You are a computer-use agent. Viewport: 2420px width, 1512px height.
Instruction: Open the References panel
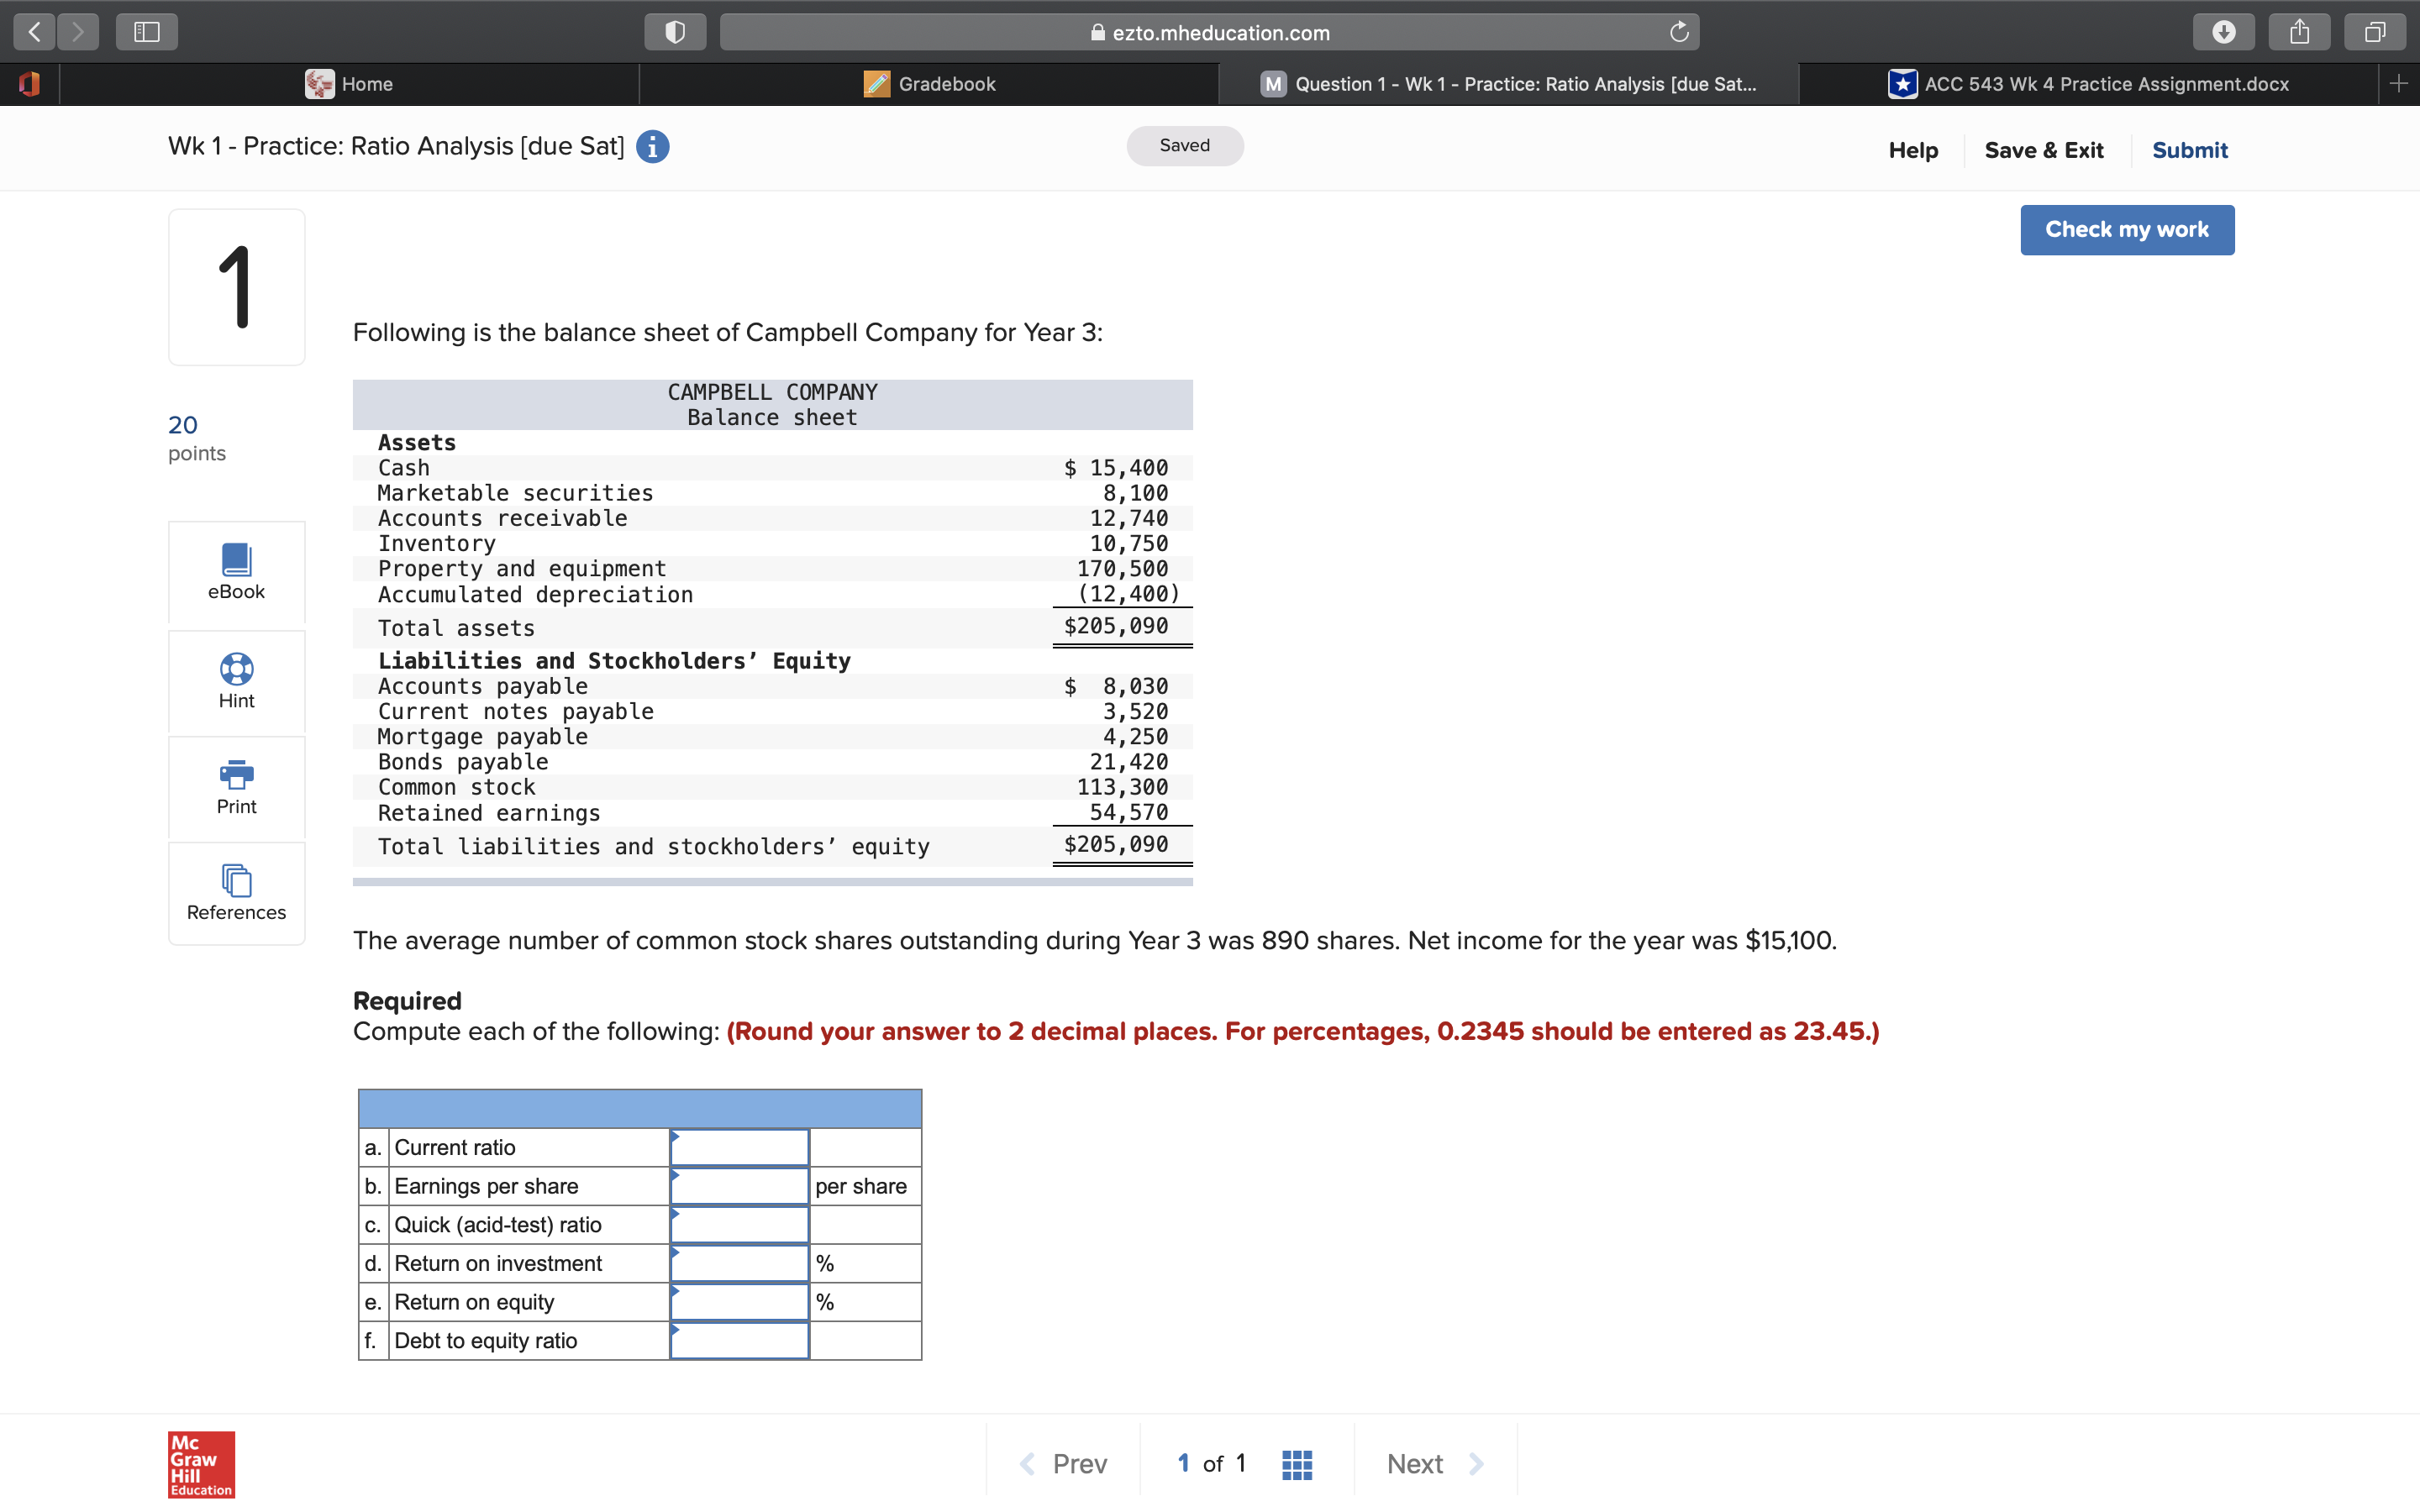click(x=236, y=892)
